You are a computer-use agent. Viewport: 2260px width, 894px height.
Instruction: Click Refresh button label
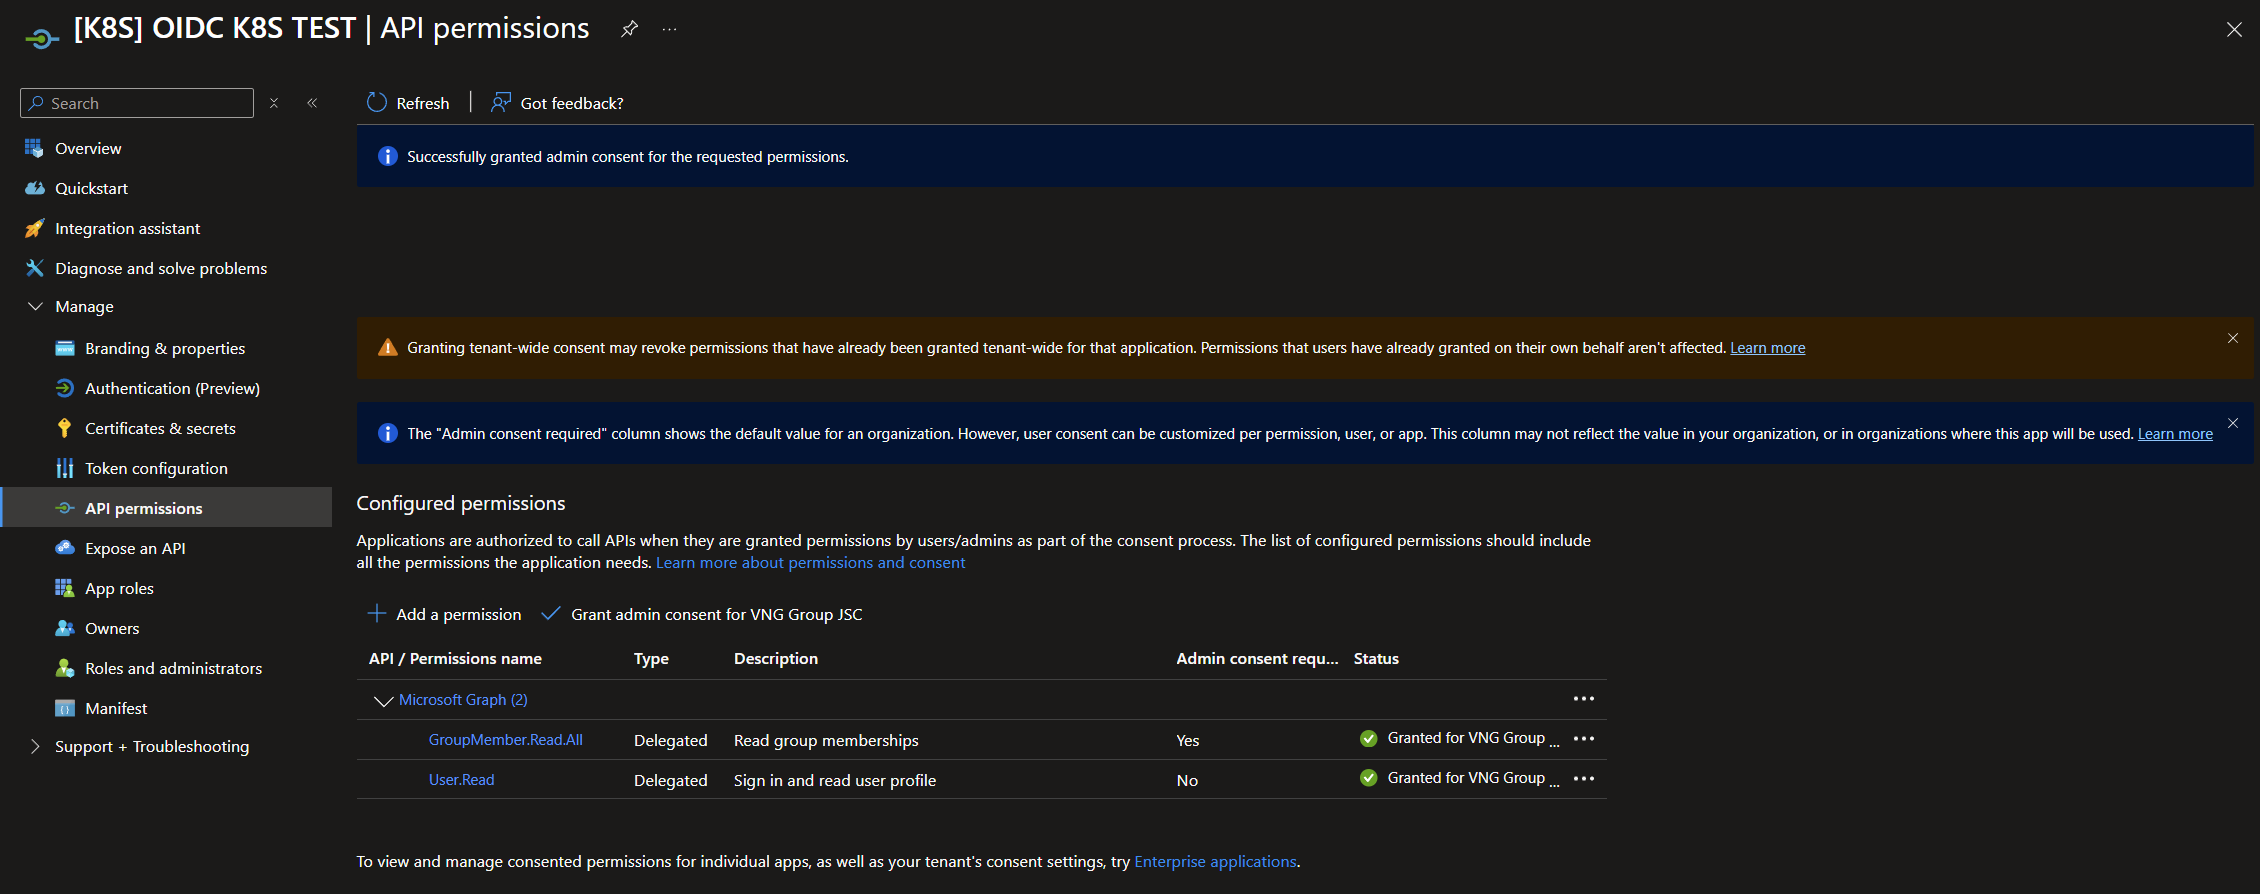coord(423,103)
